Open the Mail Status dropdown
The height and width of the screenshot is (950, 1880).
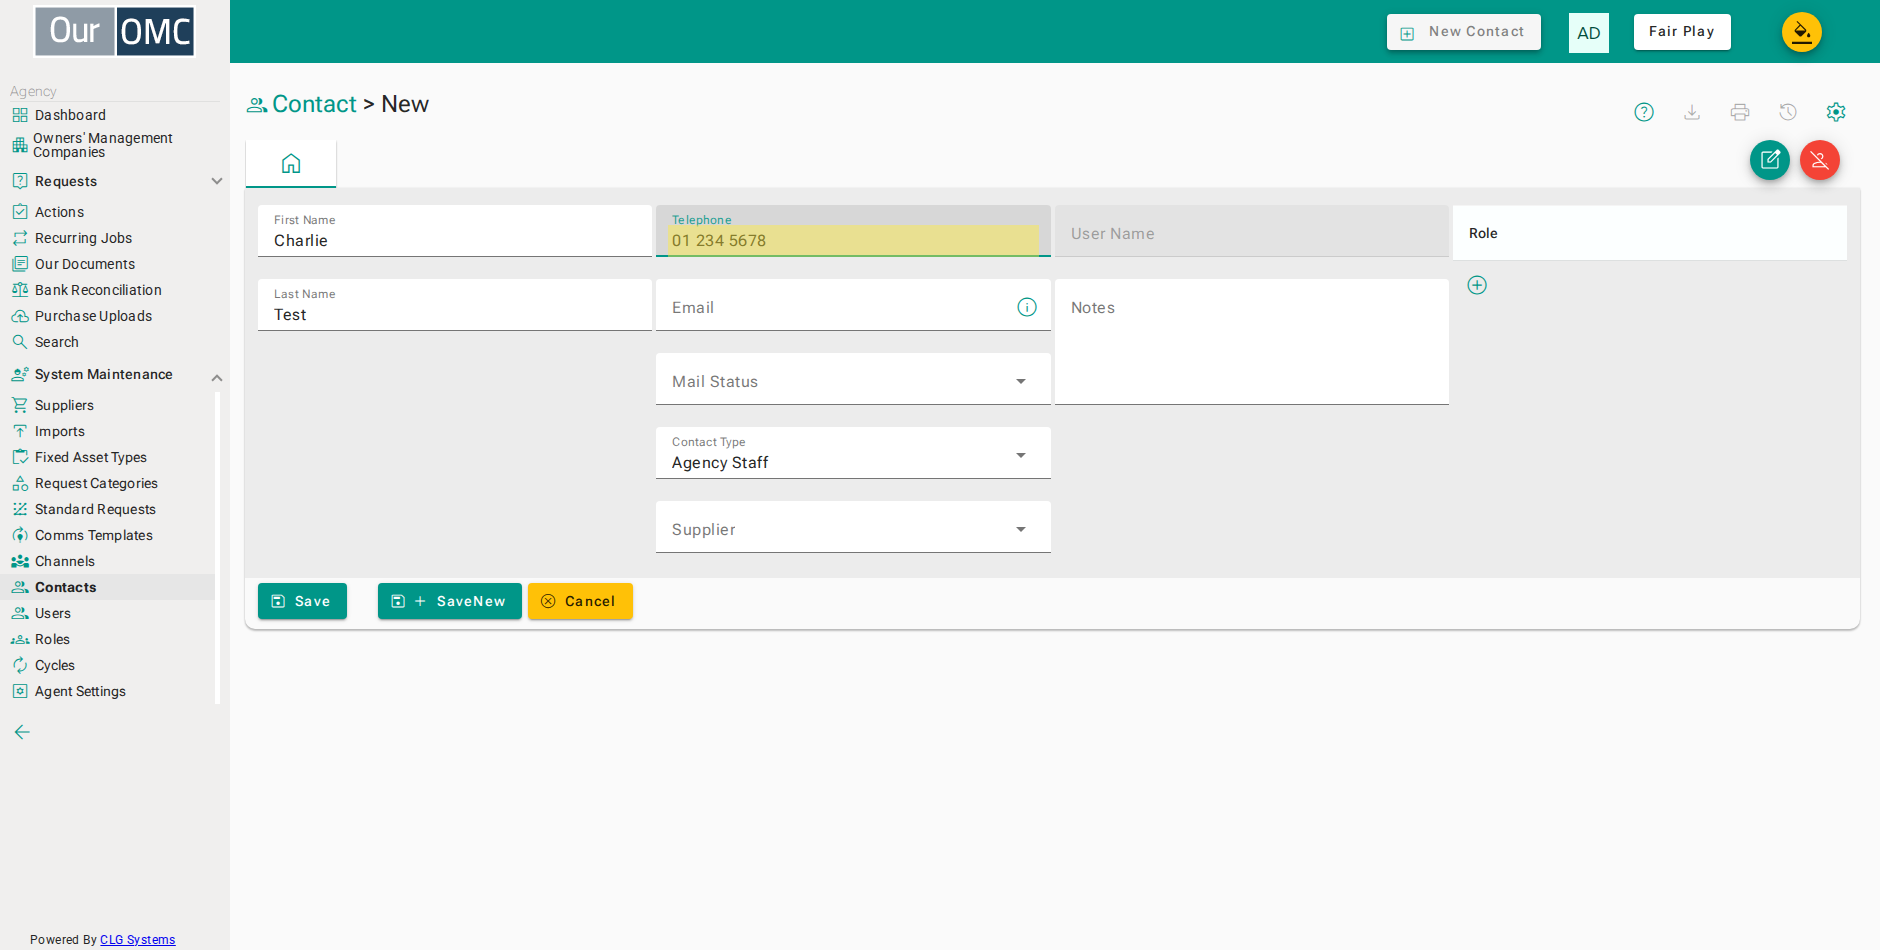click(853, 379)
